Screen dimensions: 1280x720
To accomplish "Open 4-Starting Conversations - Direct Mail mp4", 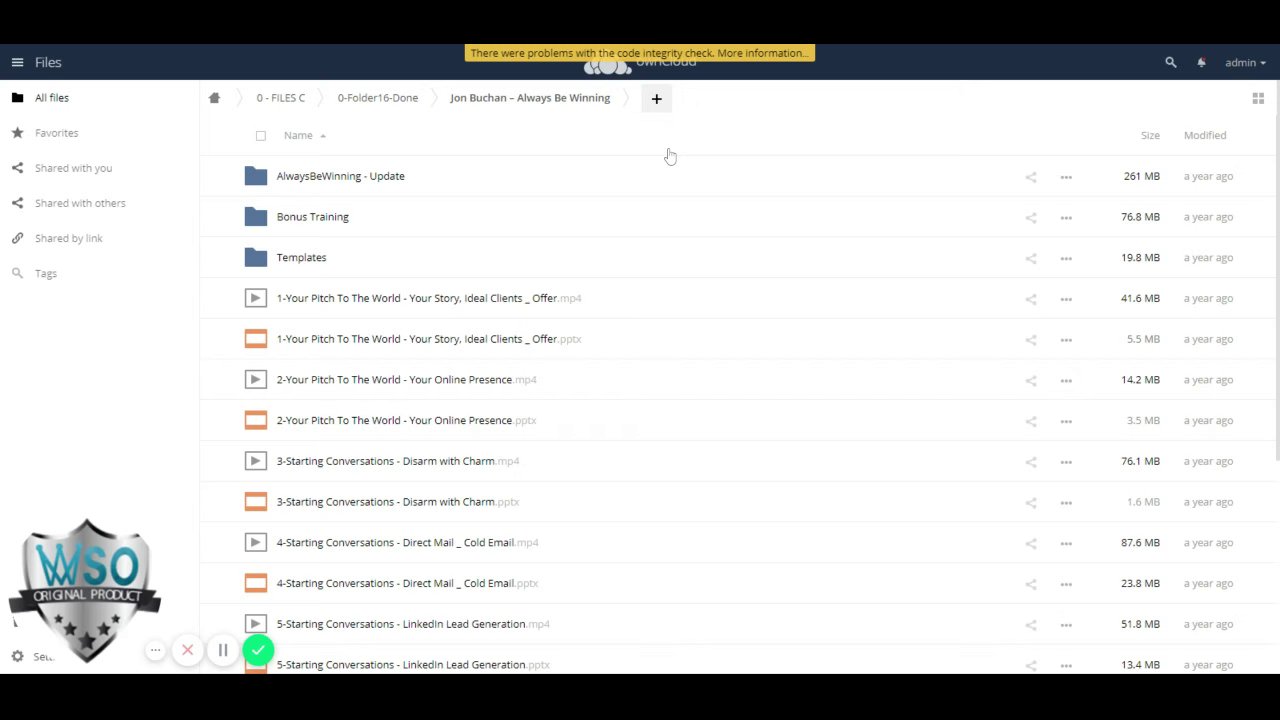I will [407, 543].
